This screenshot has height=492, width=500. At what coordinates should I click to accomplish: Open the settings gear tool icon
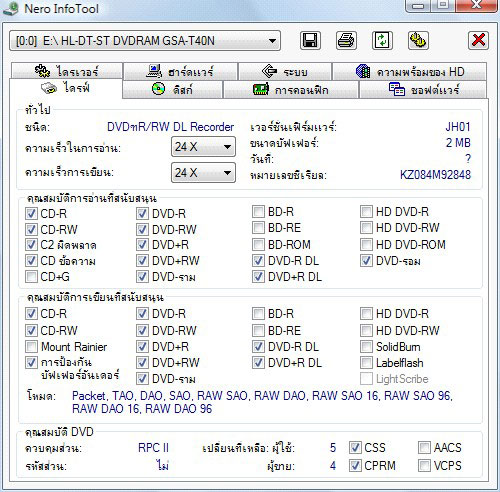click(418, 41)
